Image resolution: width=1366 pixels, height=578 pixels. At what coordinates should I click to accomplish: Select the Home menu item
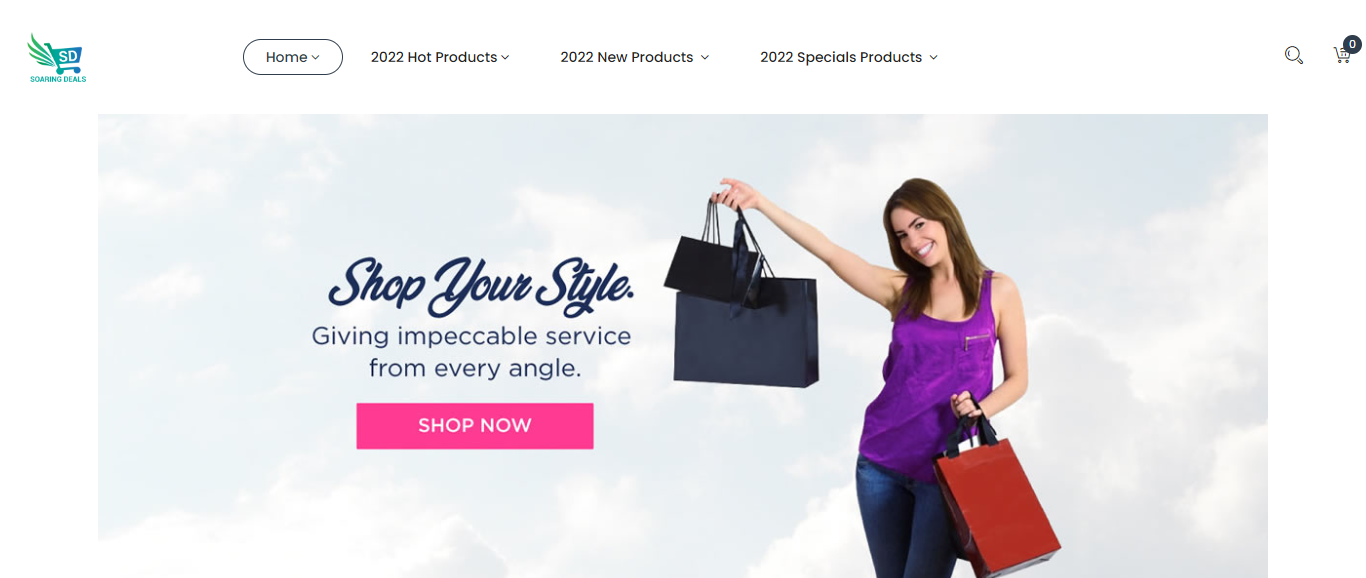[293, 57]
